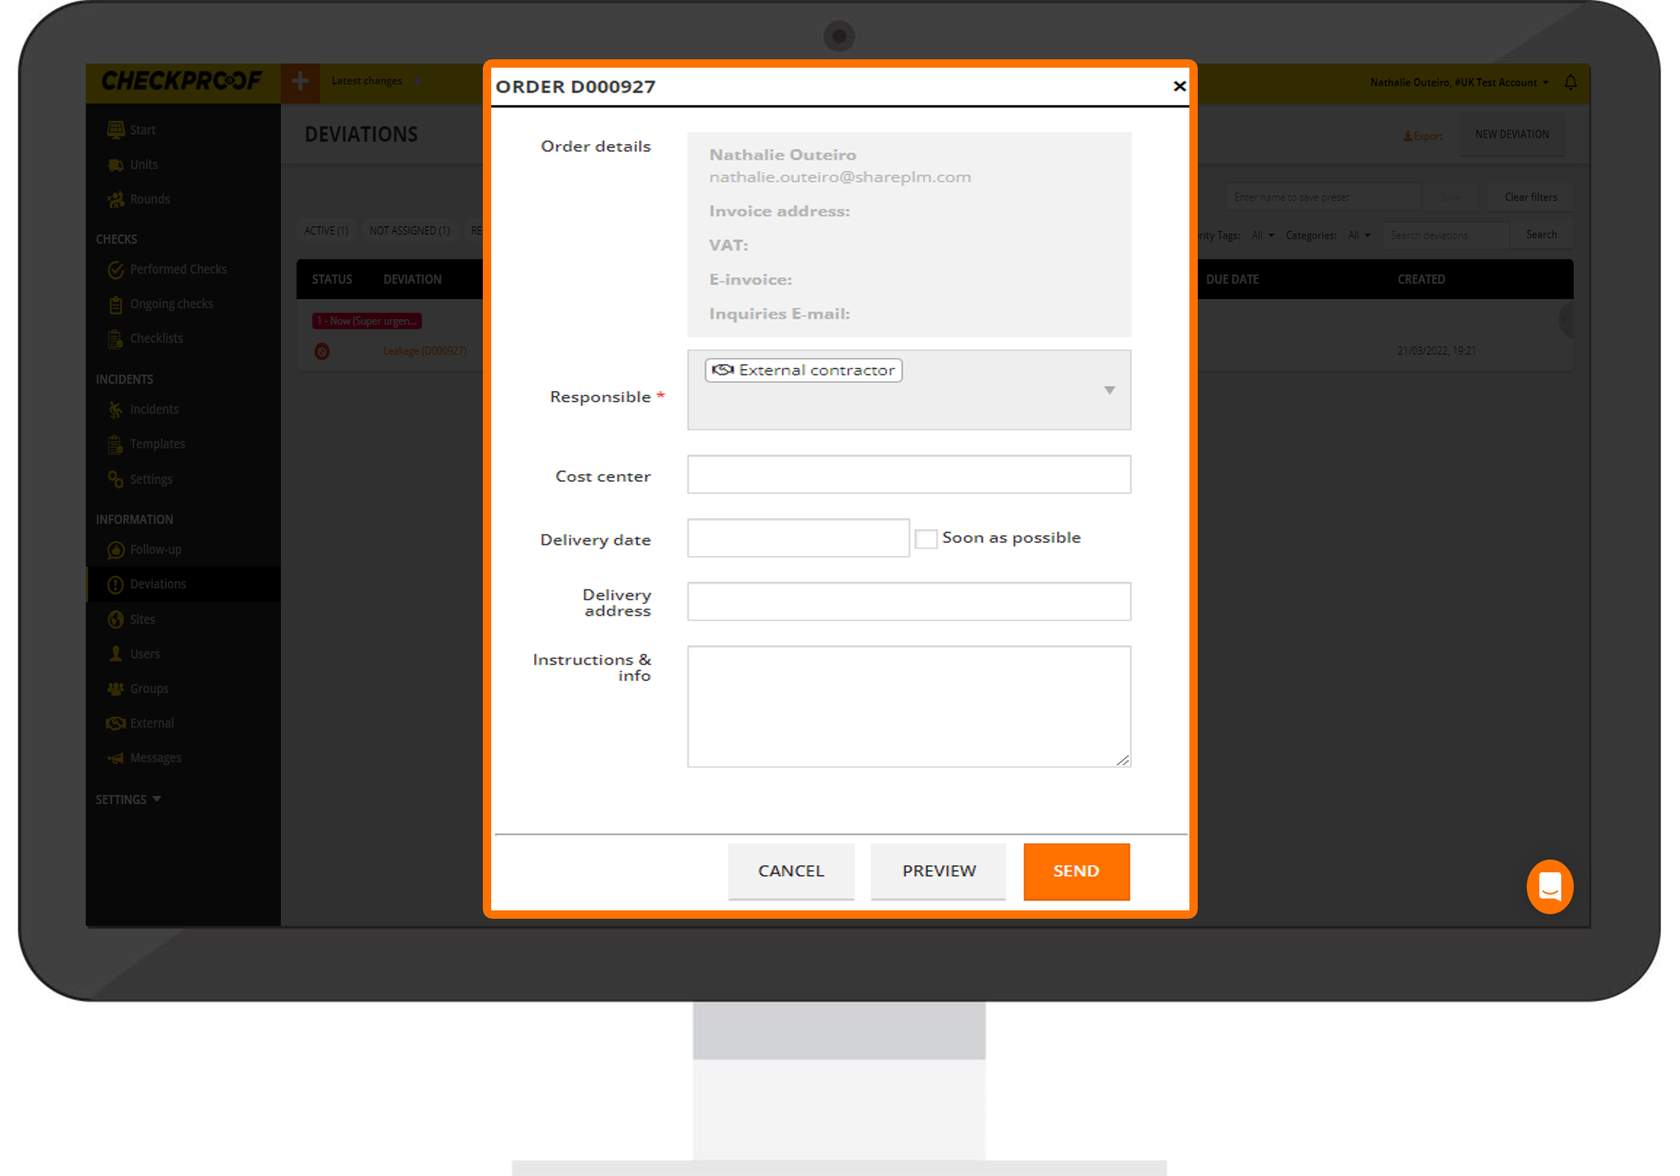Expand the Responsible dropdown arrow
The height and width of the screenshot is (1176, 1680).
1109,390
